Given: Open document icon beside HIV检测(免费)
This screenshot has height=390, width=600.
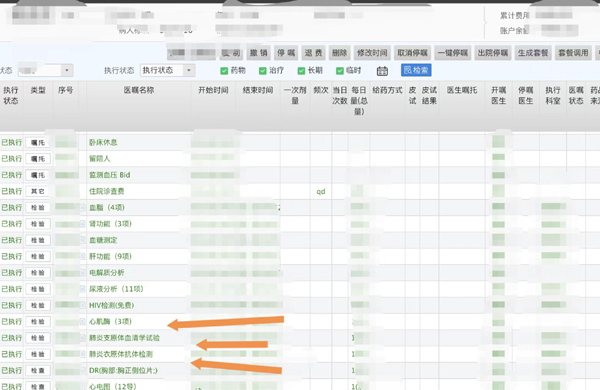Looking at the screenshot, I should (83, 305).
